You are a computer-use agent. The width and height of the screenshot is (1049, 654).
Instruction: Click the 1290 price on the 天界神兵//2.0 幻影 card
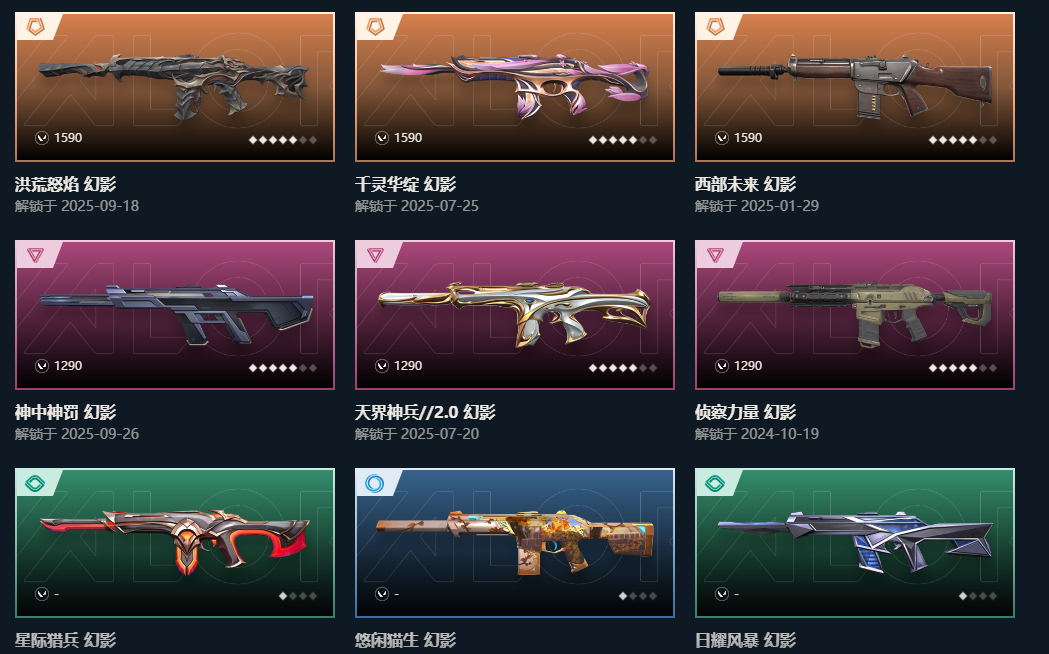[x=407, y=366]
